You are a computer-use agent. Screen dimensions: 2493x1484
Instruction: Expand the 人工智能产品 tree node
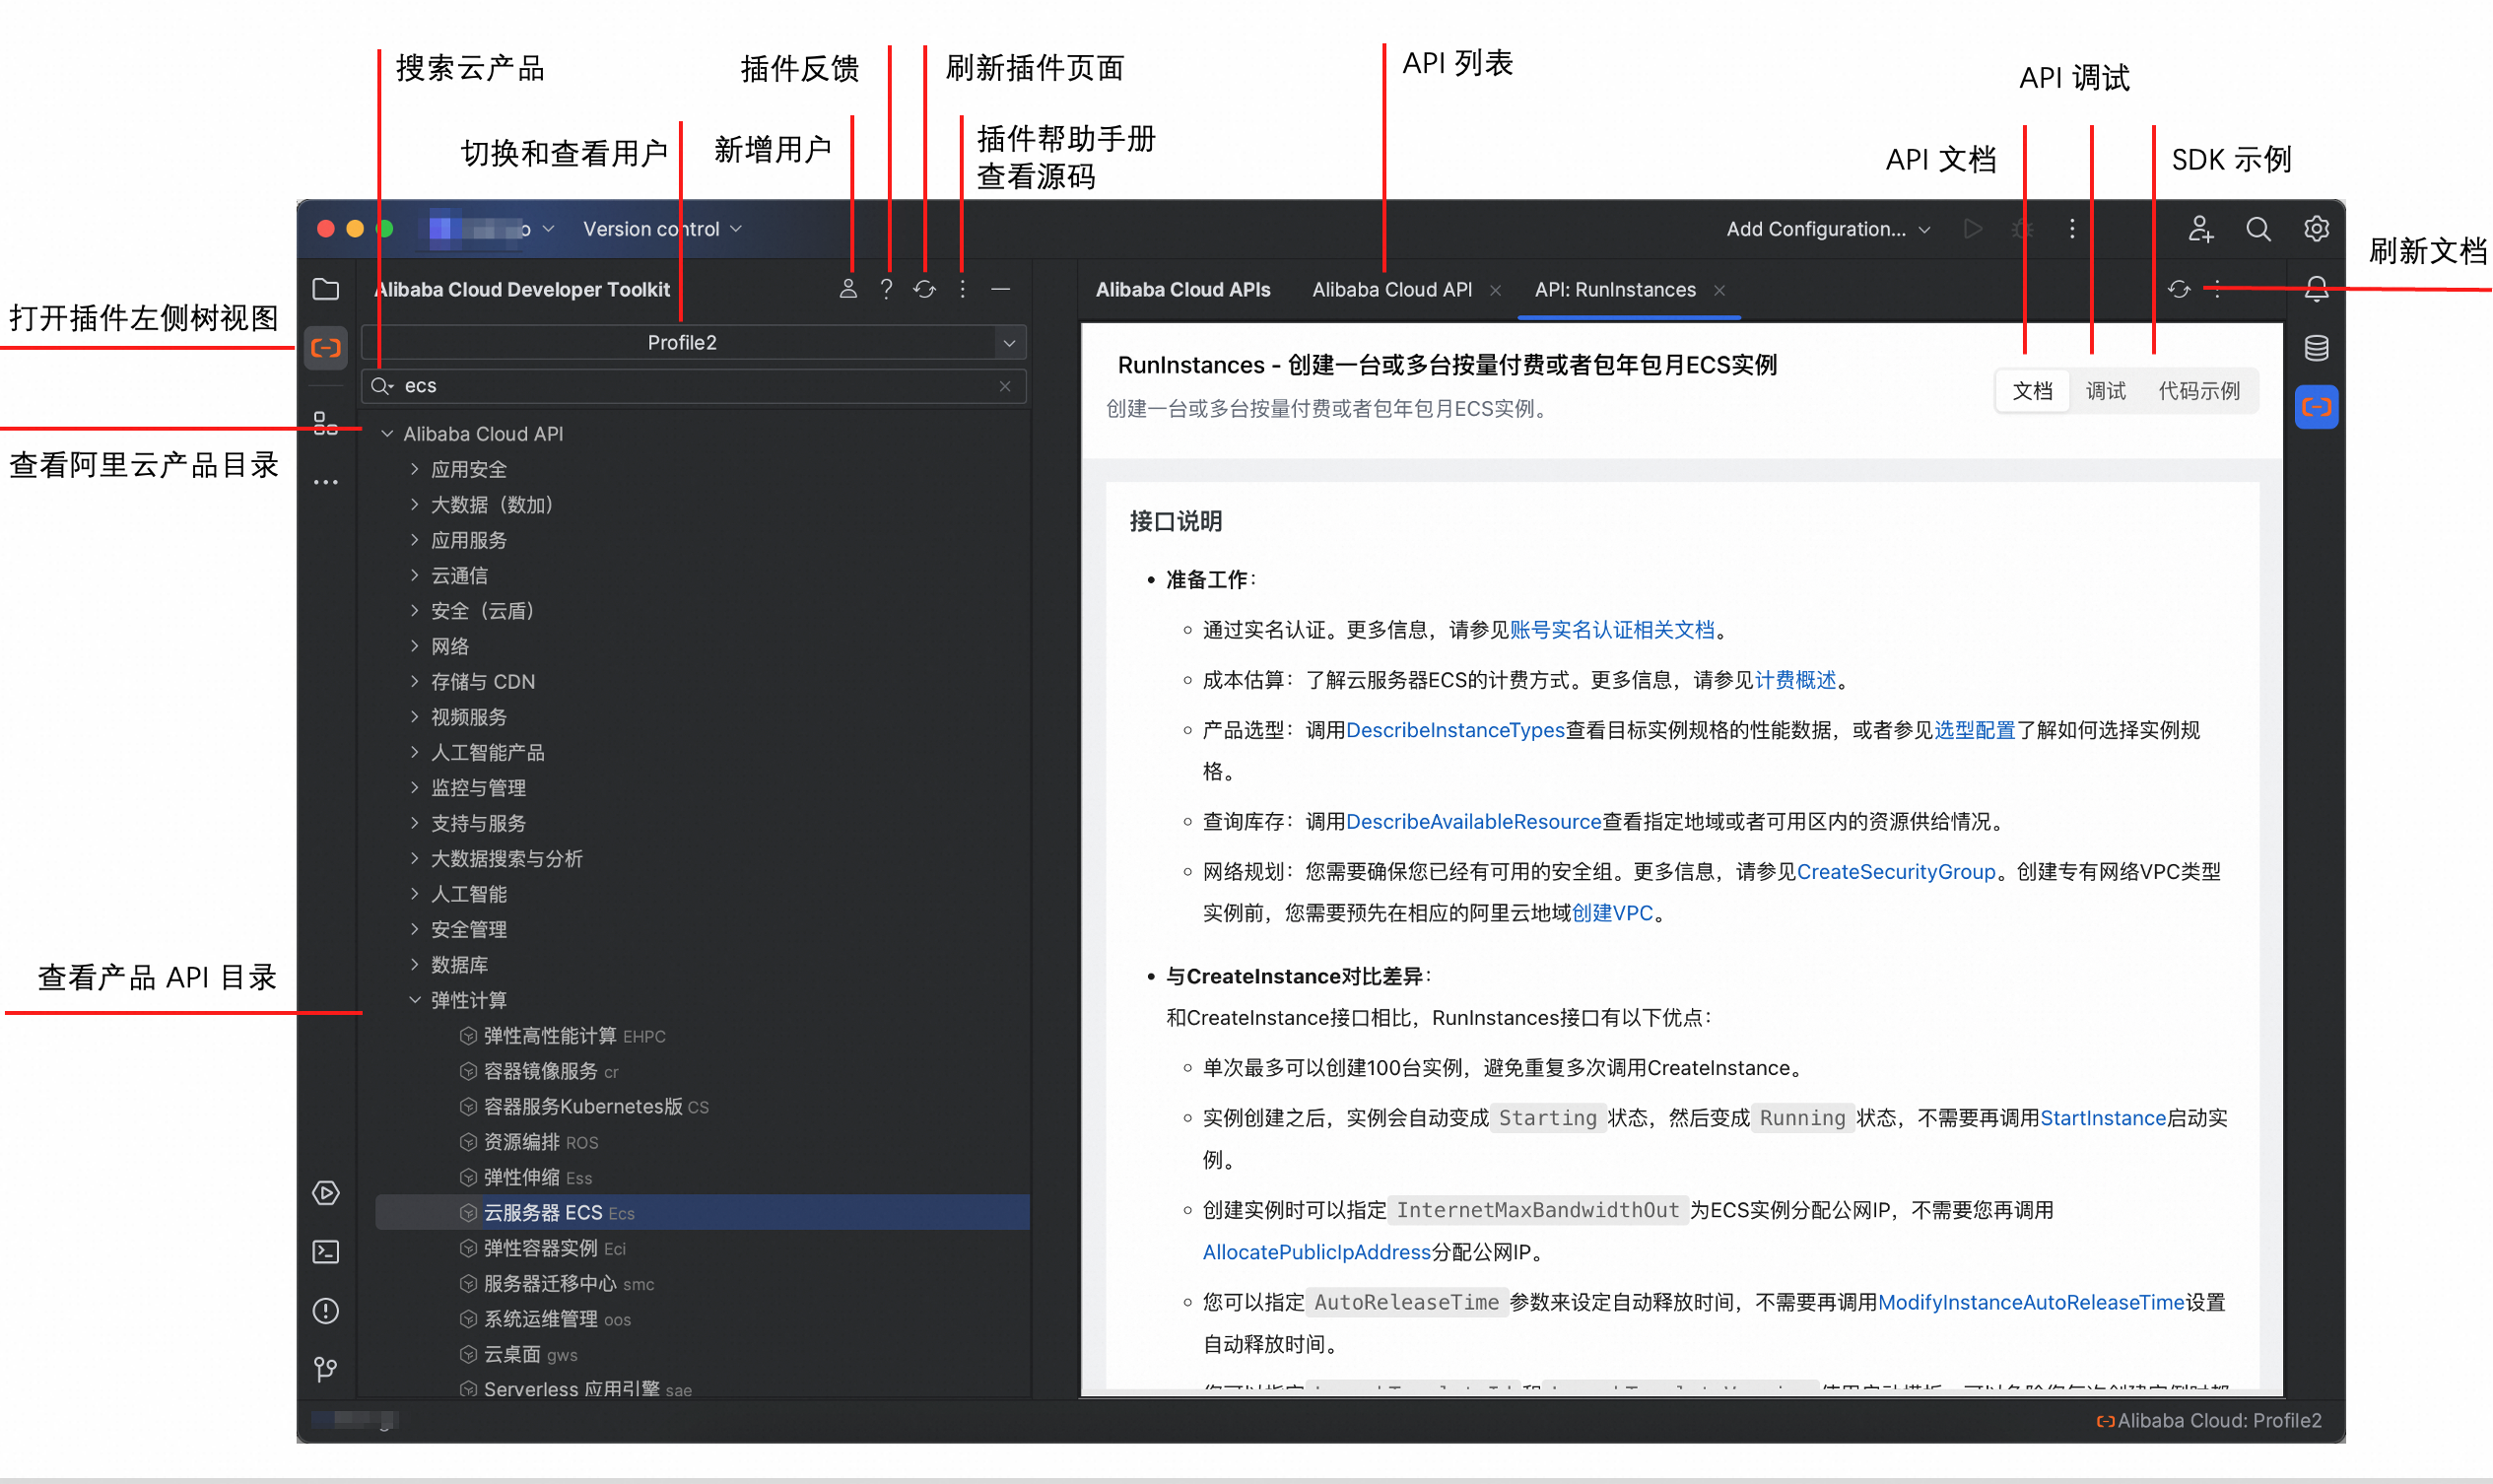(414, 753)
